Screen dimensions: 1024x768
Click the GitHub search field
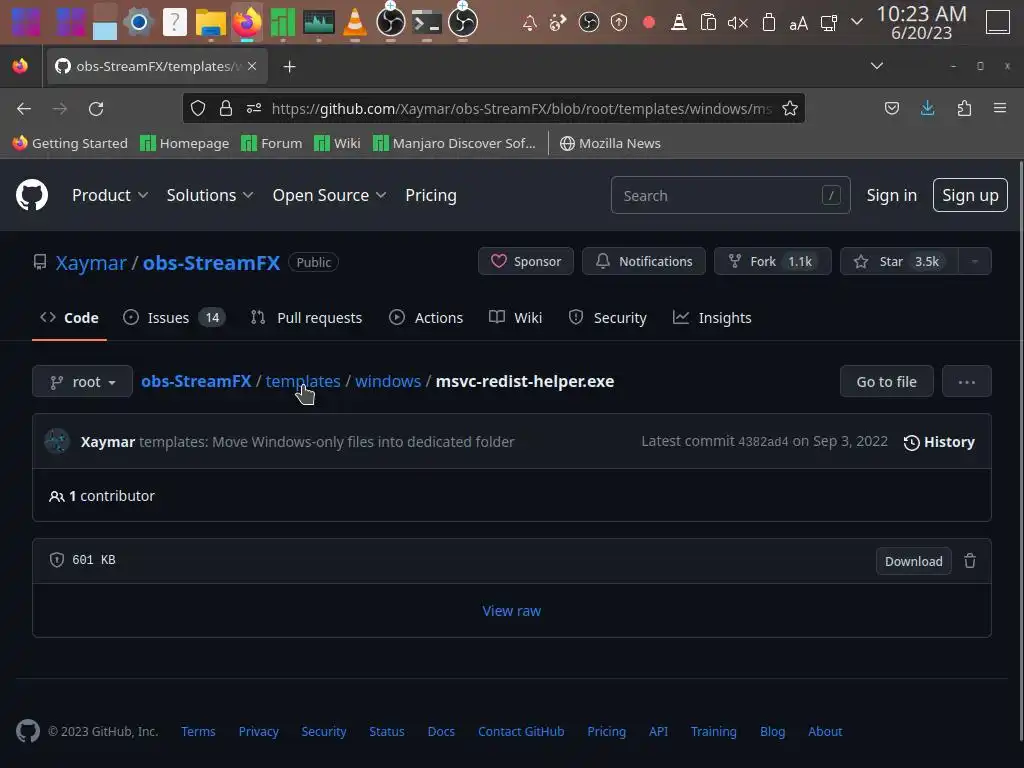point(730,195)
